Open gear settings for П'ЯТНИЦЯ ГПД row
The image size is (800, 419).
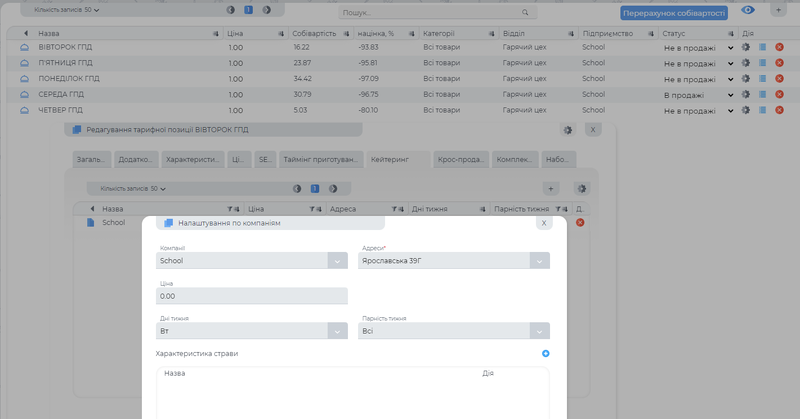[745, 63]
